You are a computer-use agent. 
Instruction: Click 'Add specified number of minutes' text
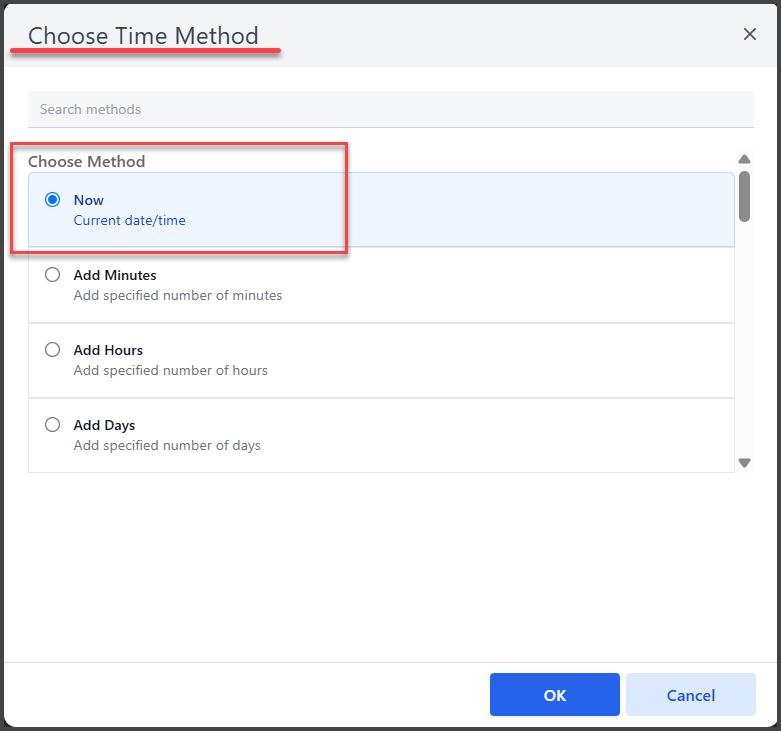178,295
